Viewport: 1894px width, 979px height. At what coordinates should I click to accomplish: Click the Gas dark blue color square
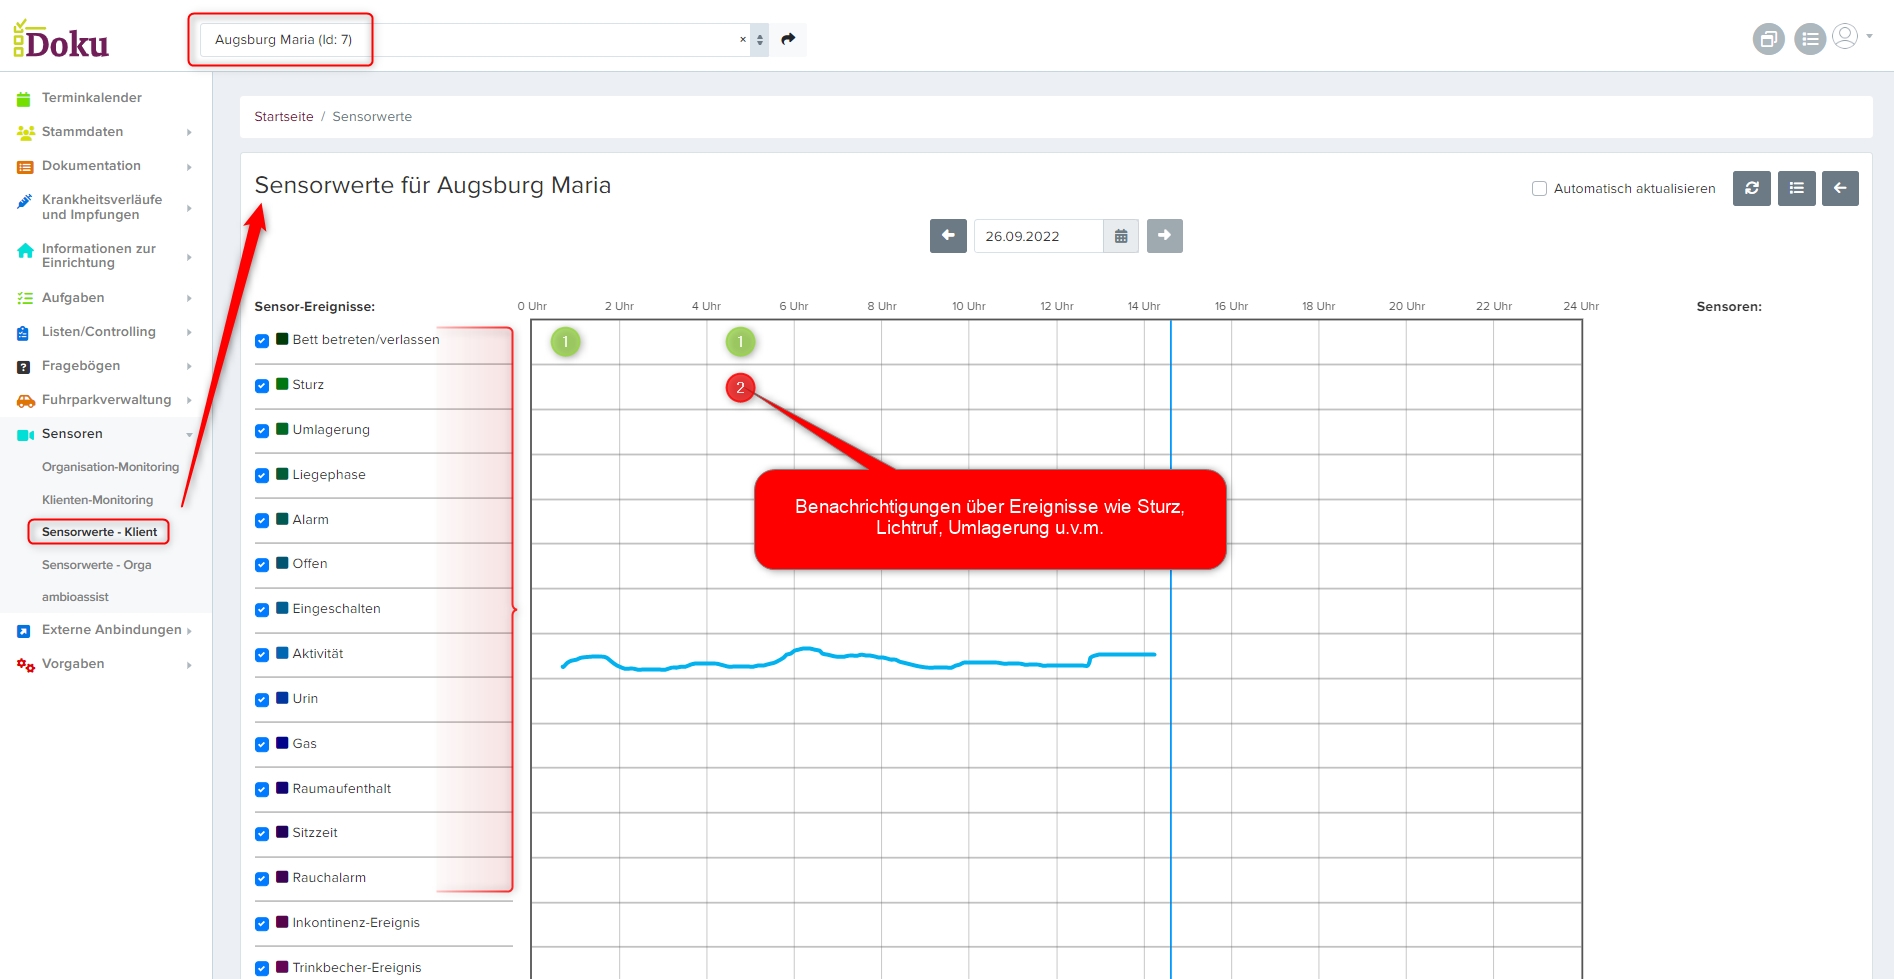click(282, 743)
